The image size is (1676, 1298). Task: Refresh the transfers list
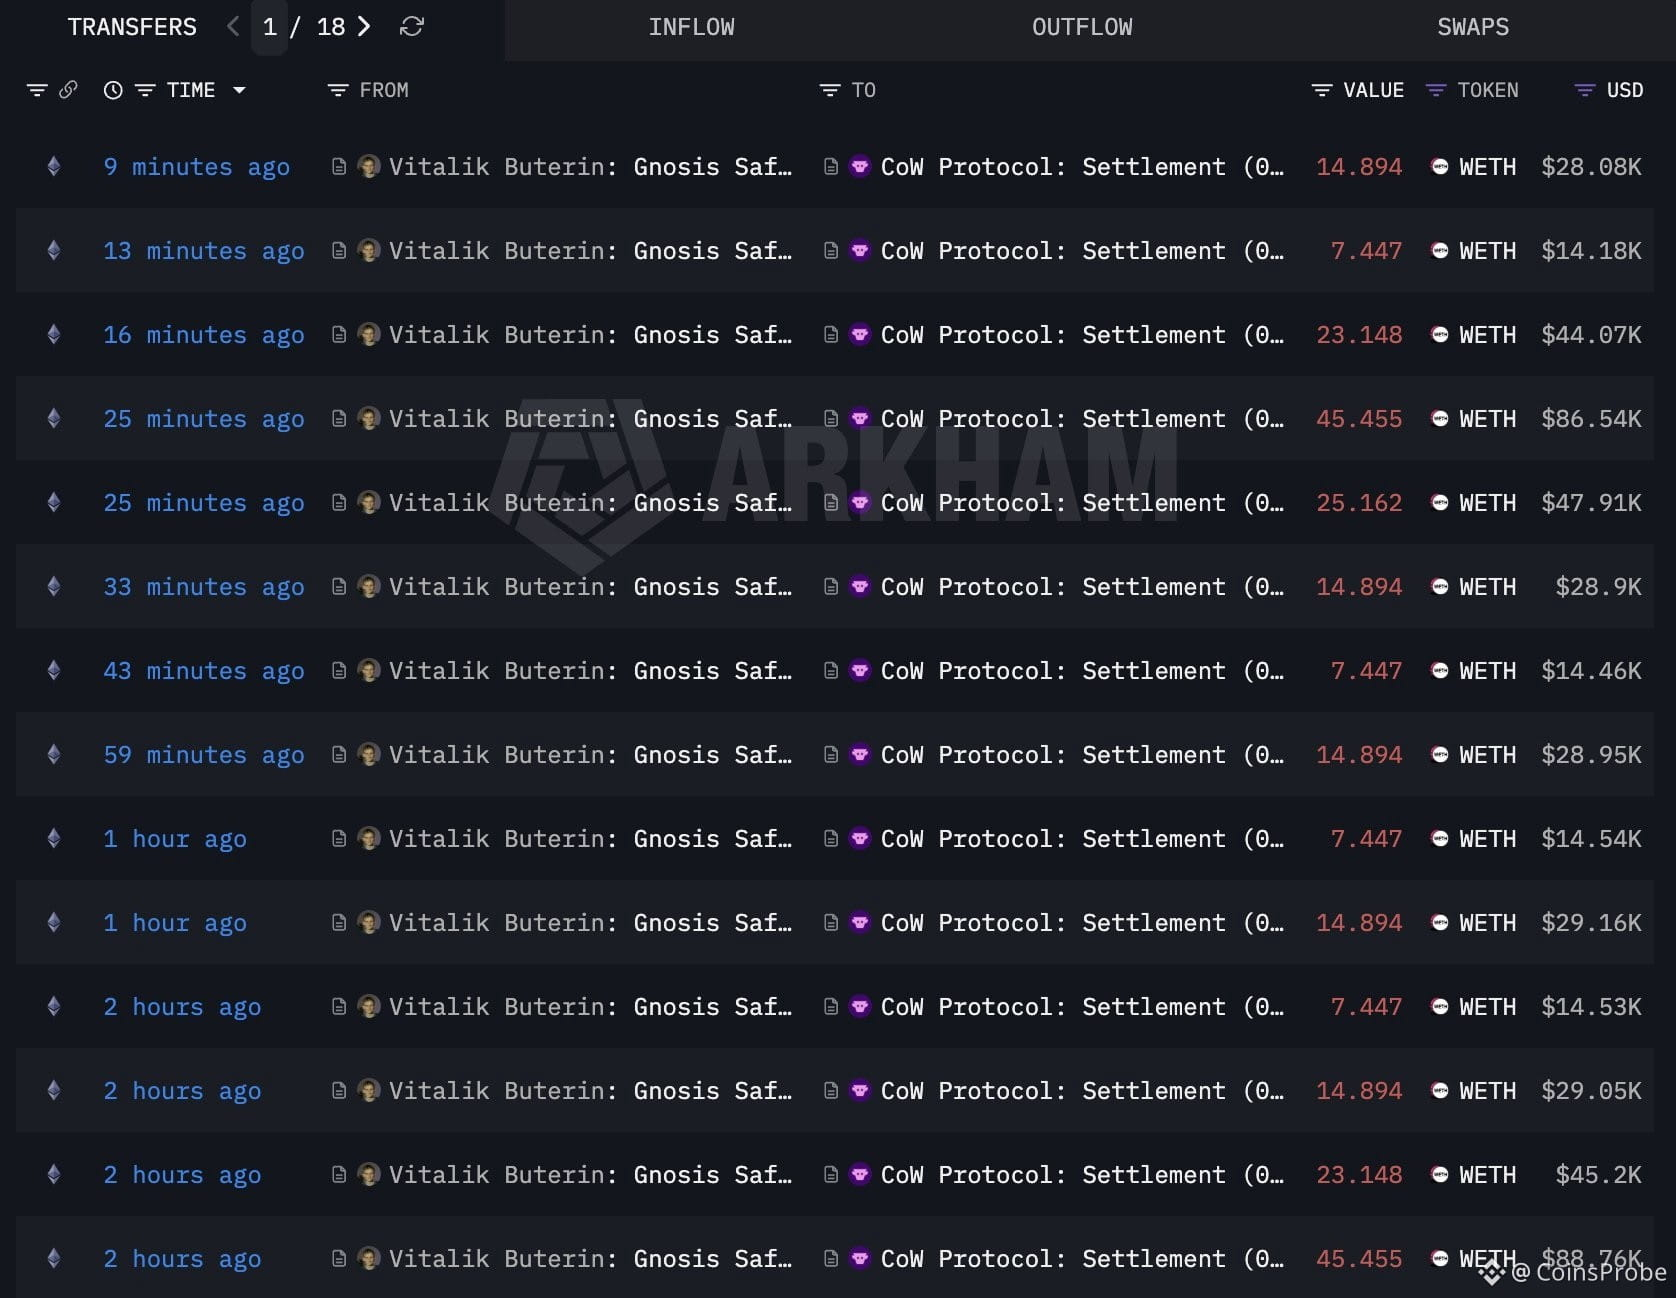click(x=412, y=27)
